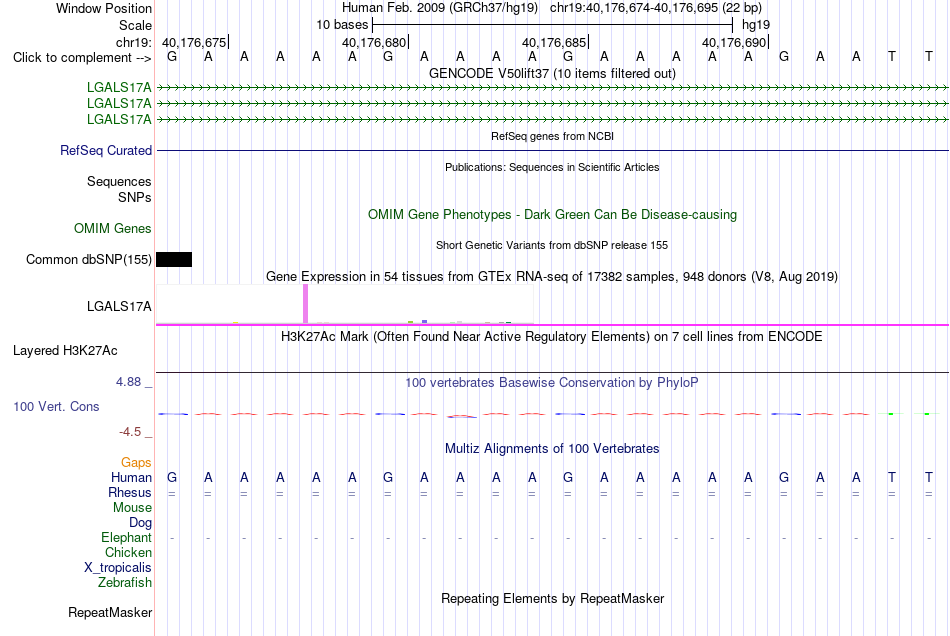Open the RefSeq Curated track label
This screenshot has width=950, height=636.
(105, 150)
